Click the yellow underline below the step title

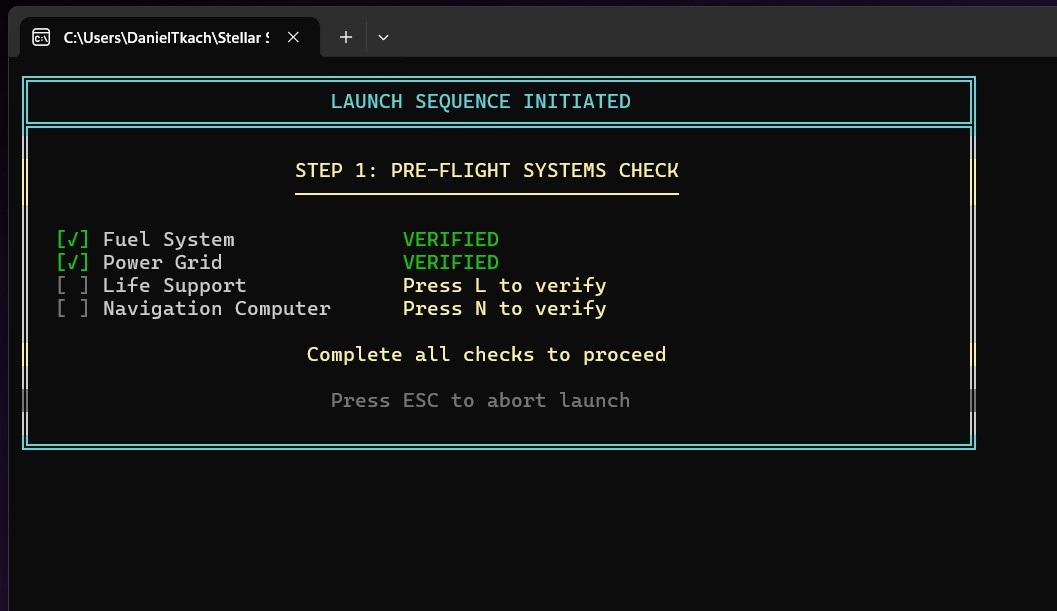click(486, 192)
